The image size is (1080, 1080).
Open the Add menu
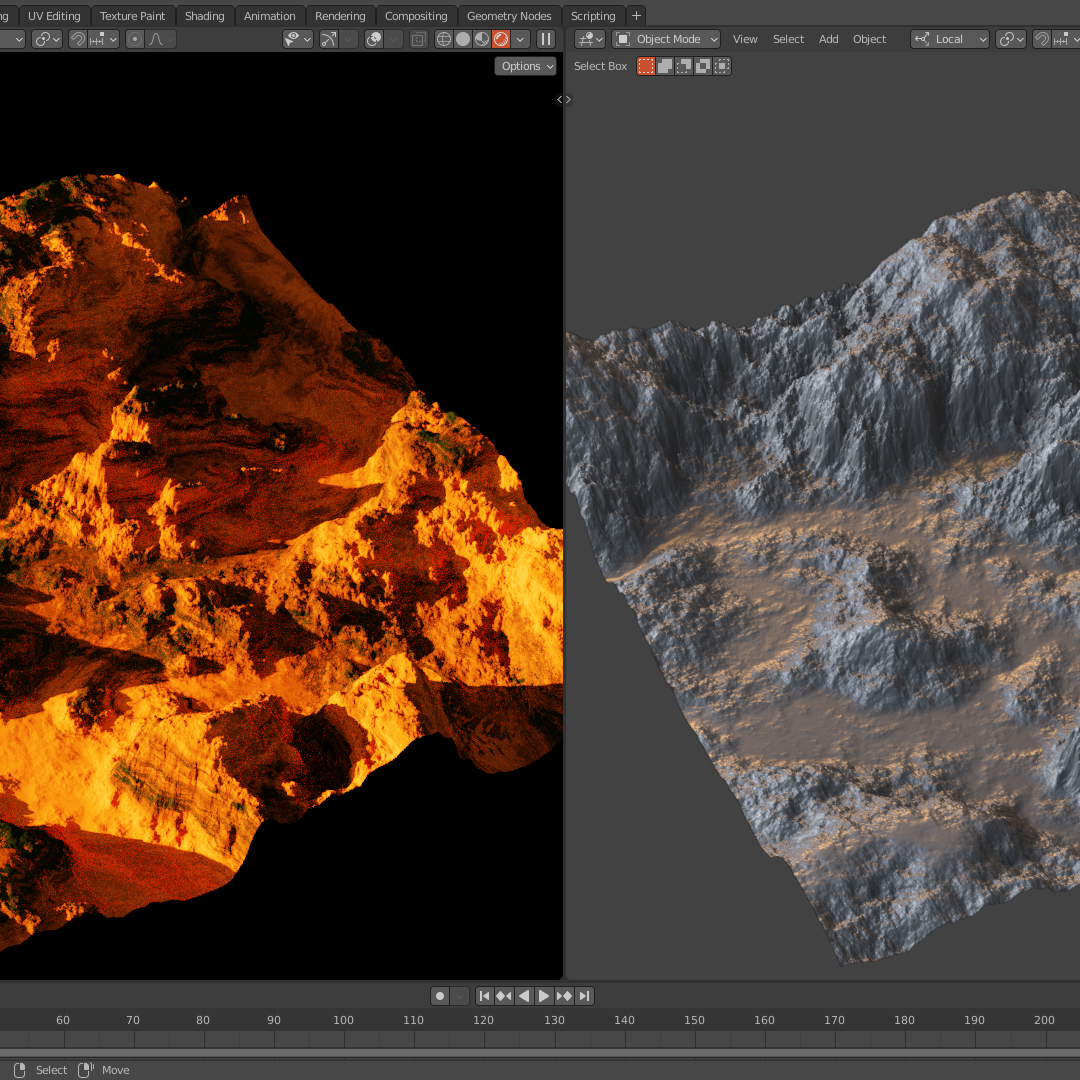click(829, 39)
